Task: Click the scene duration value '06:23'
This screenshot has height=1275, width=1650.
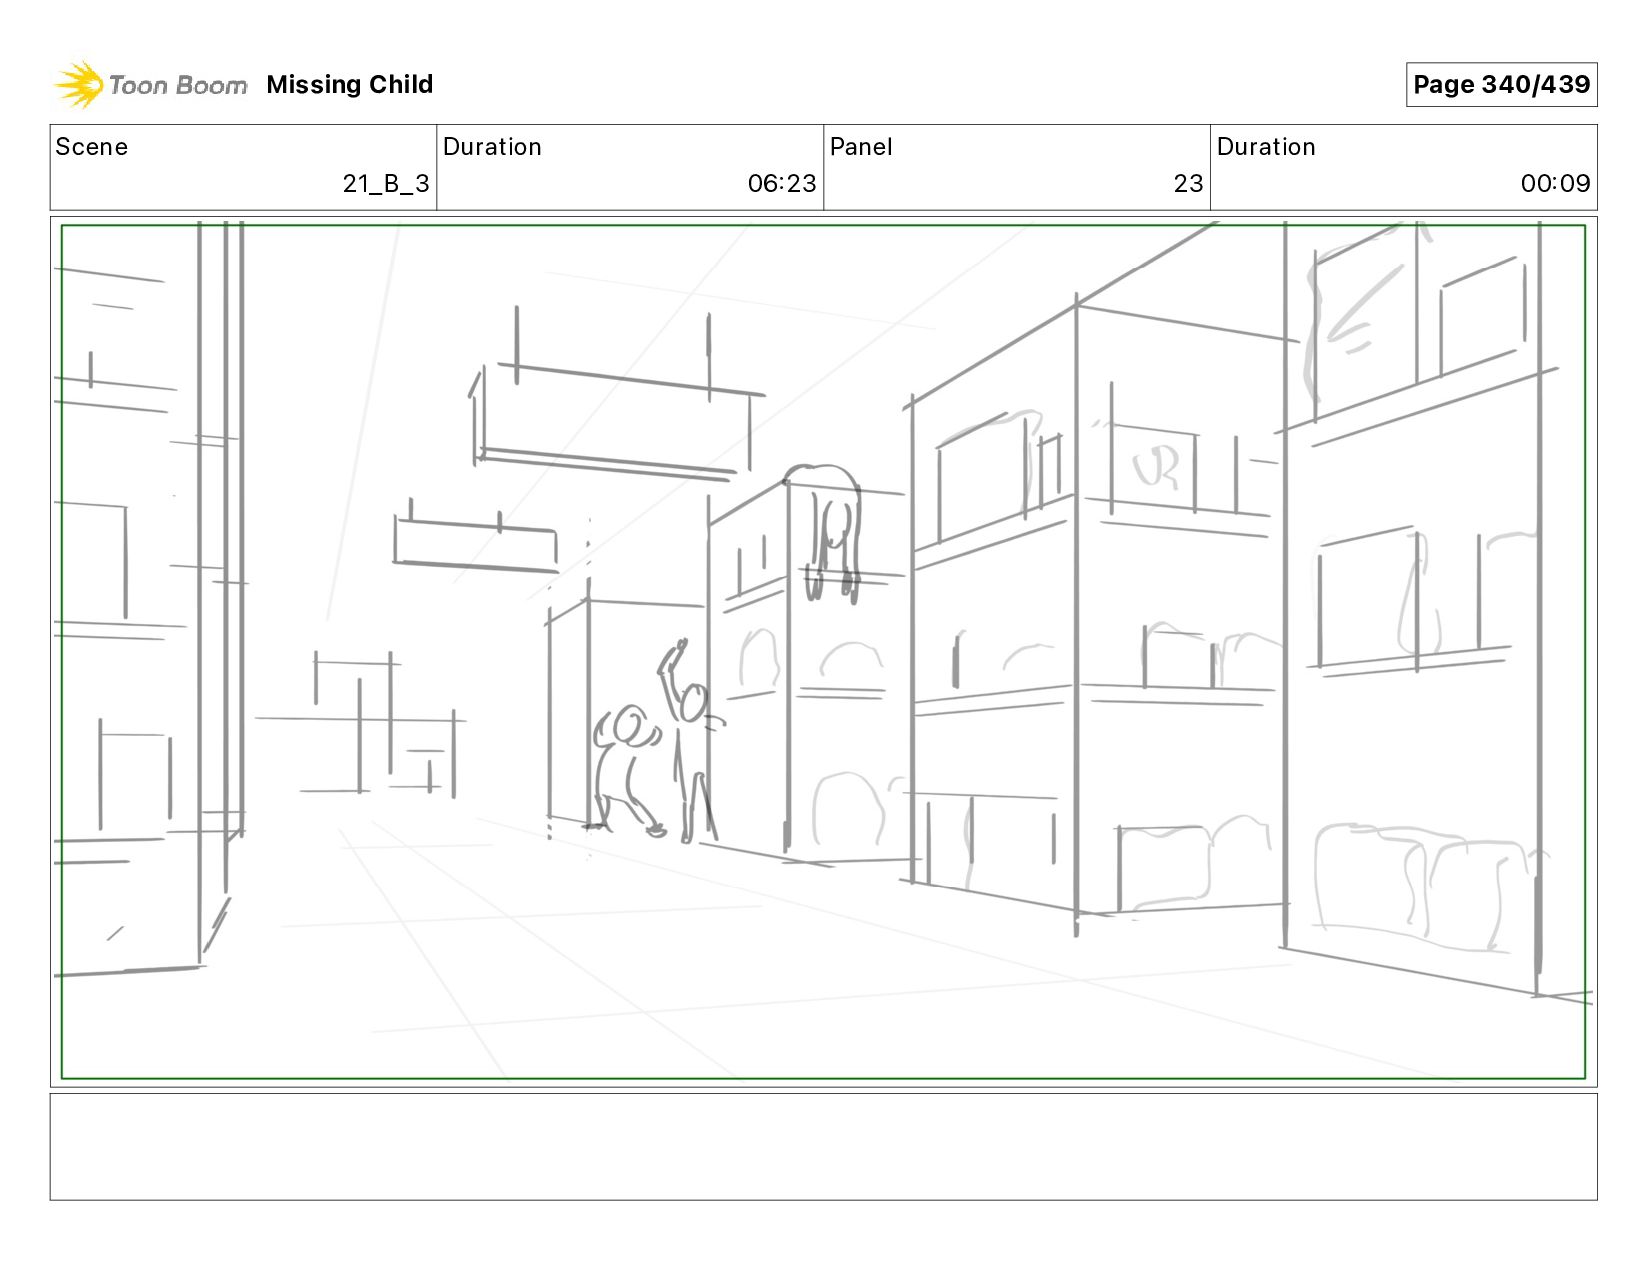Action: pyautogui.click(x=782, y=184)
